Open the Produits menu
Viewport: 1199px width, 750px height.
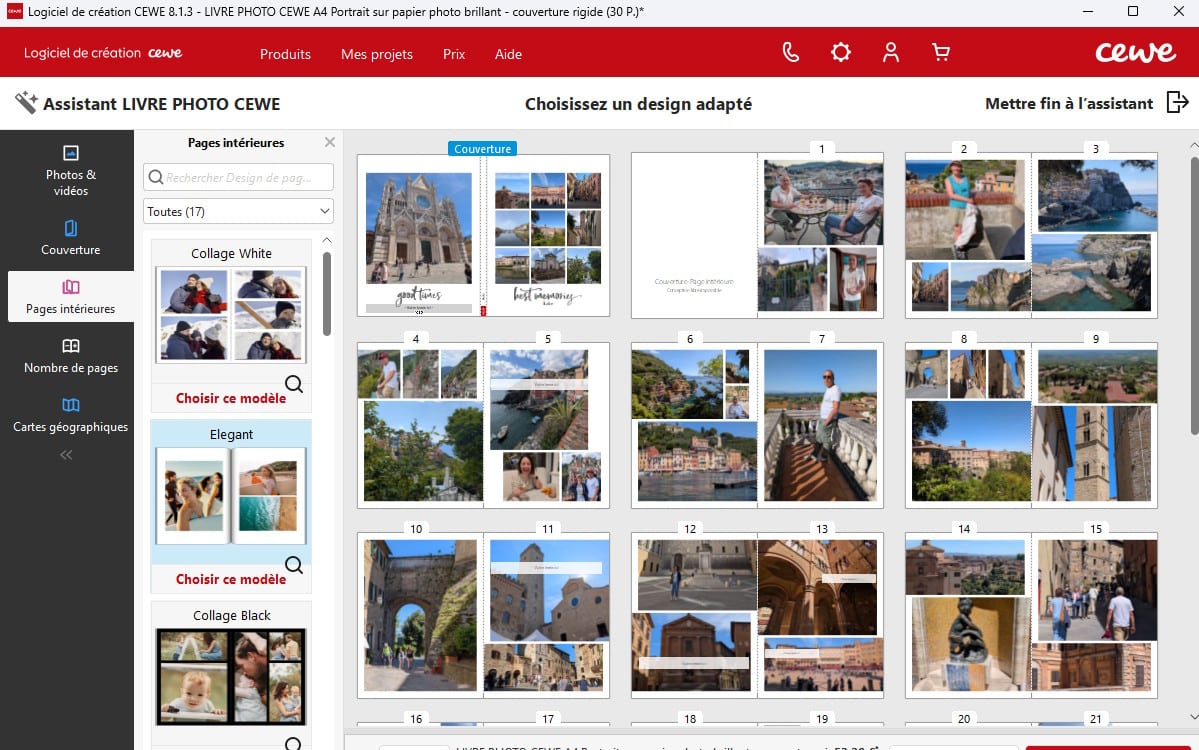(285, 54)
